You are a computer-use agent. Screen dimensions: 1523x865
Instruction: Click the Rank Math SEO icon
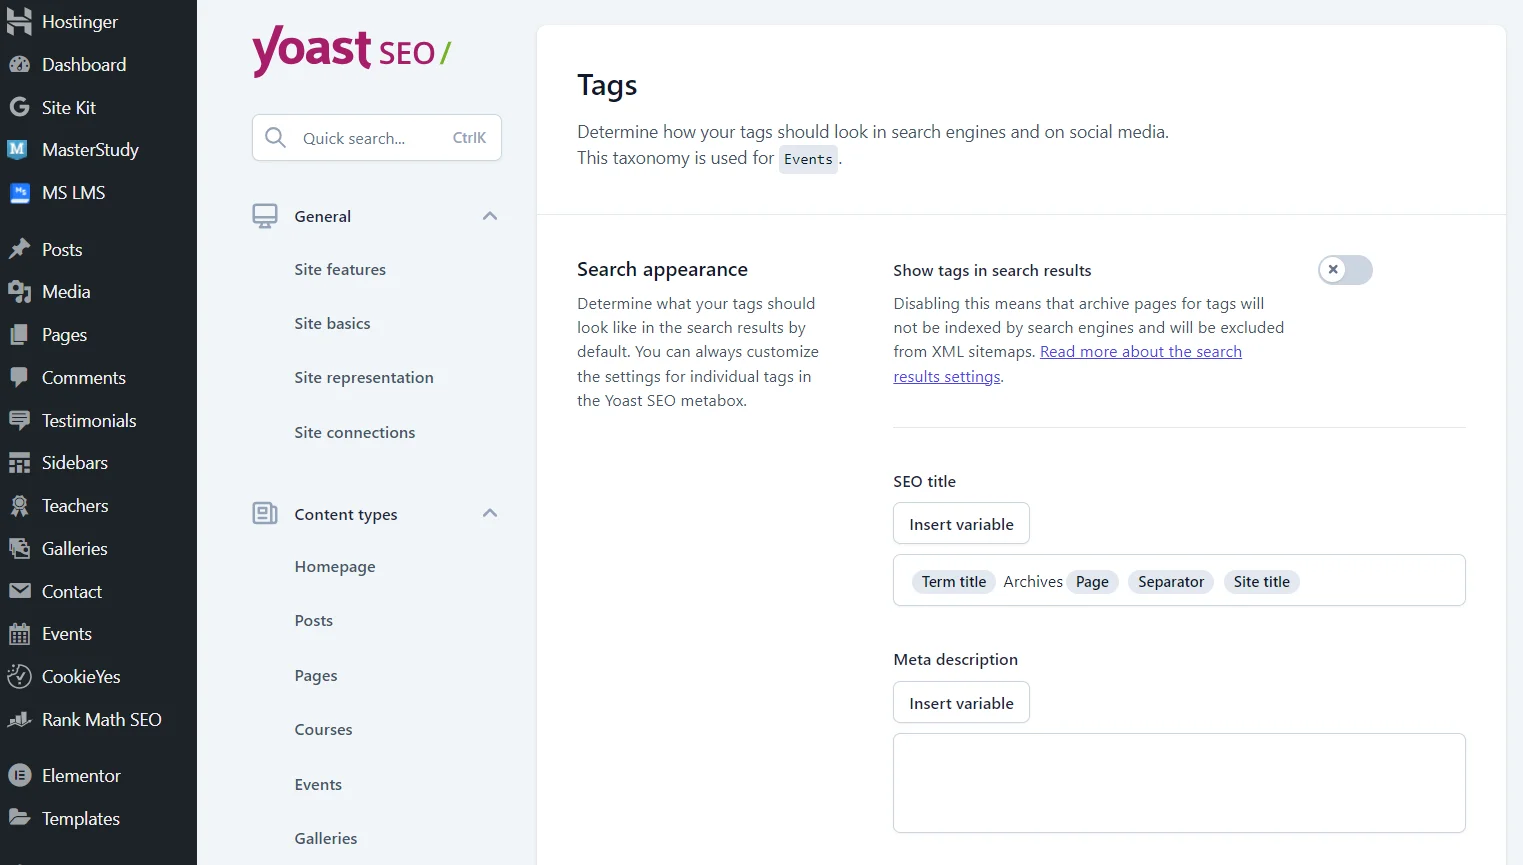pyautogui.click(x=19, y=719)
